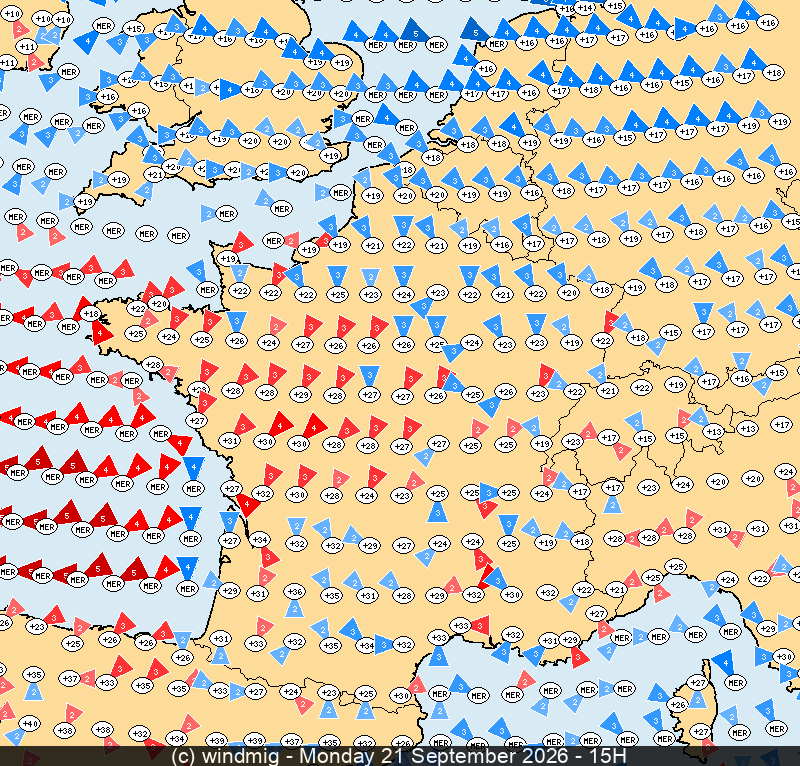
Task: Select blue 2 arrow beneath the +36 label
Action: [294, 609]
